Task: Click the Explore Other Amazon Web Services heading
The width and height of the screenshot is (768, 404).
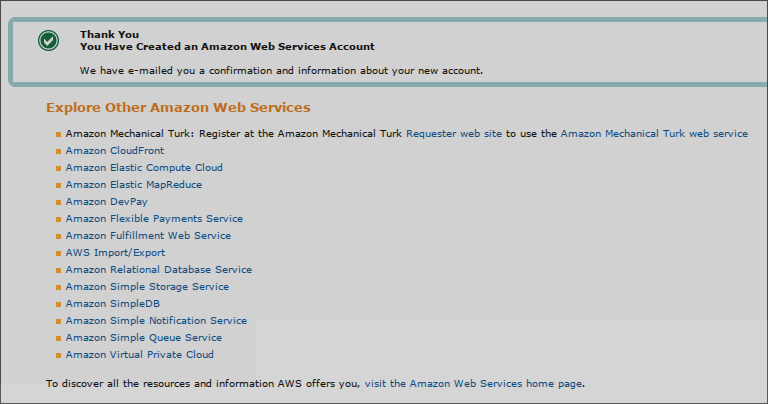Action: [x=178, y=108]
